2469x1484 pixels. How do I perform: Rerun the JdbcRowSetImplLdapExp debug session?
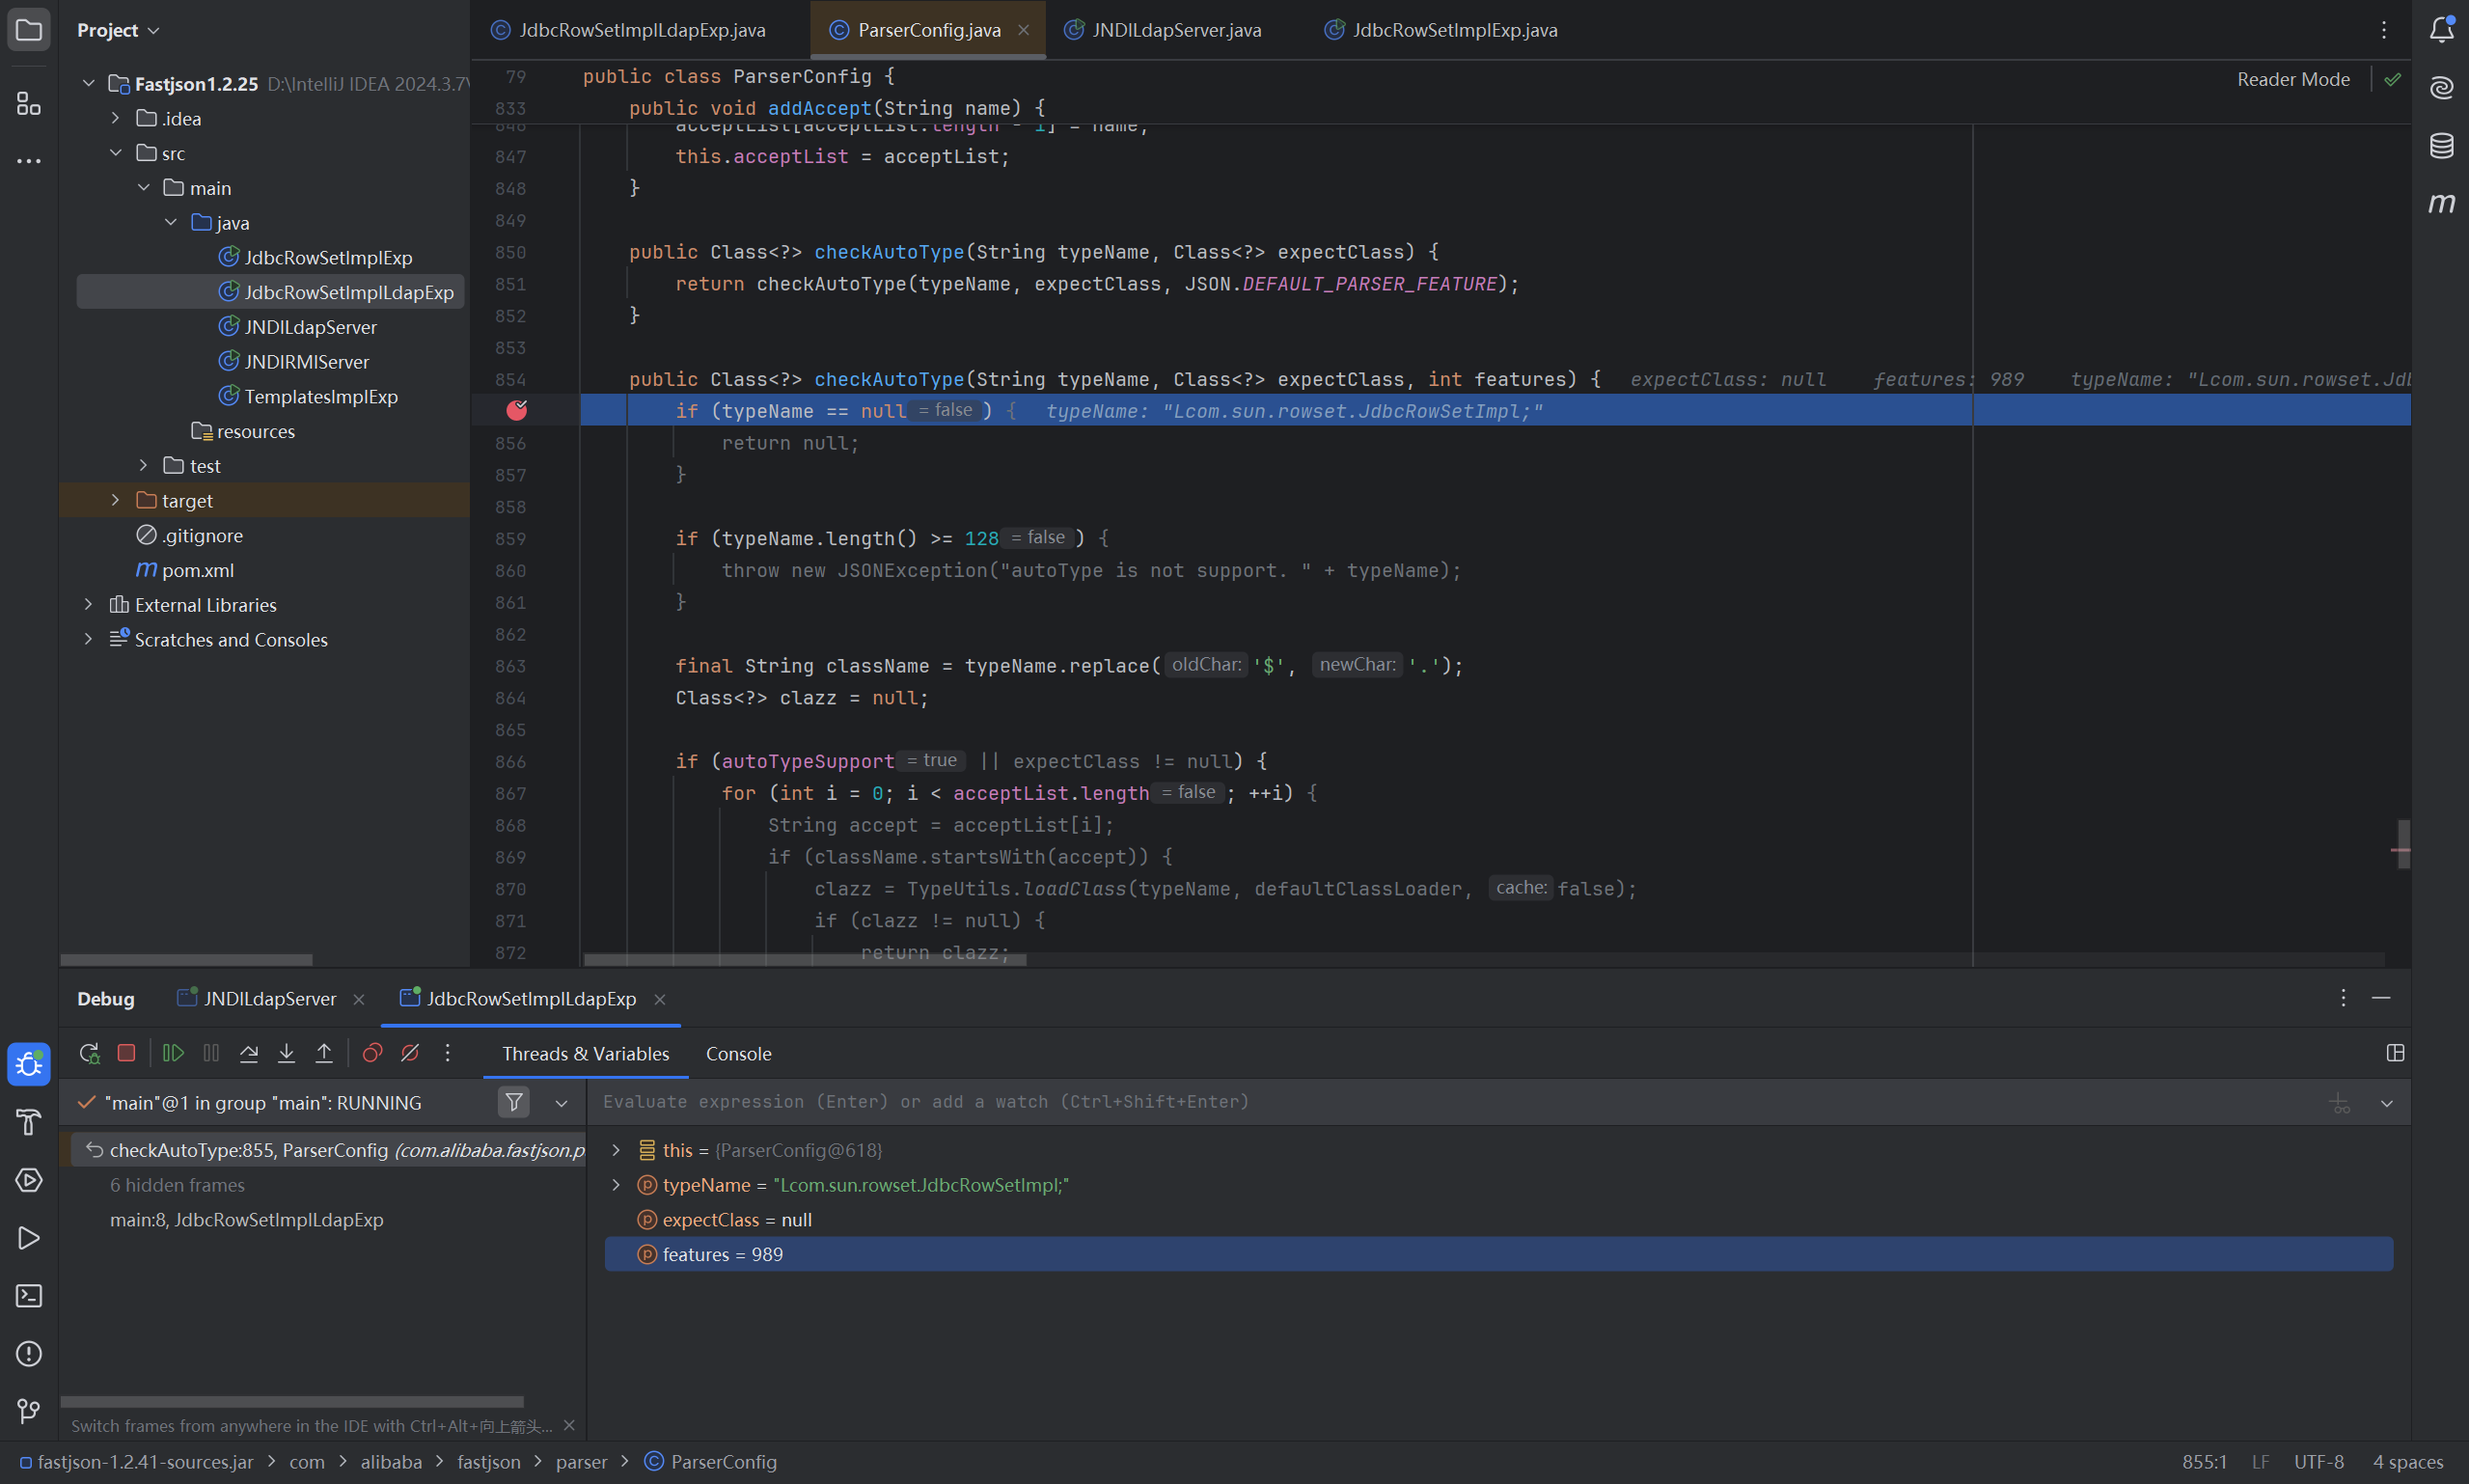[x=89, y=1053]
